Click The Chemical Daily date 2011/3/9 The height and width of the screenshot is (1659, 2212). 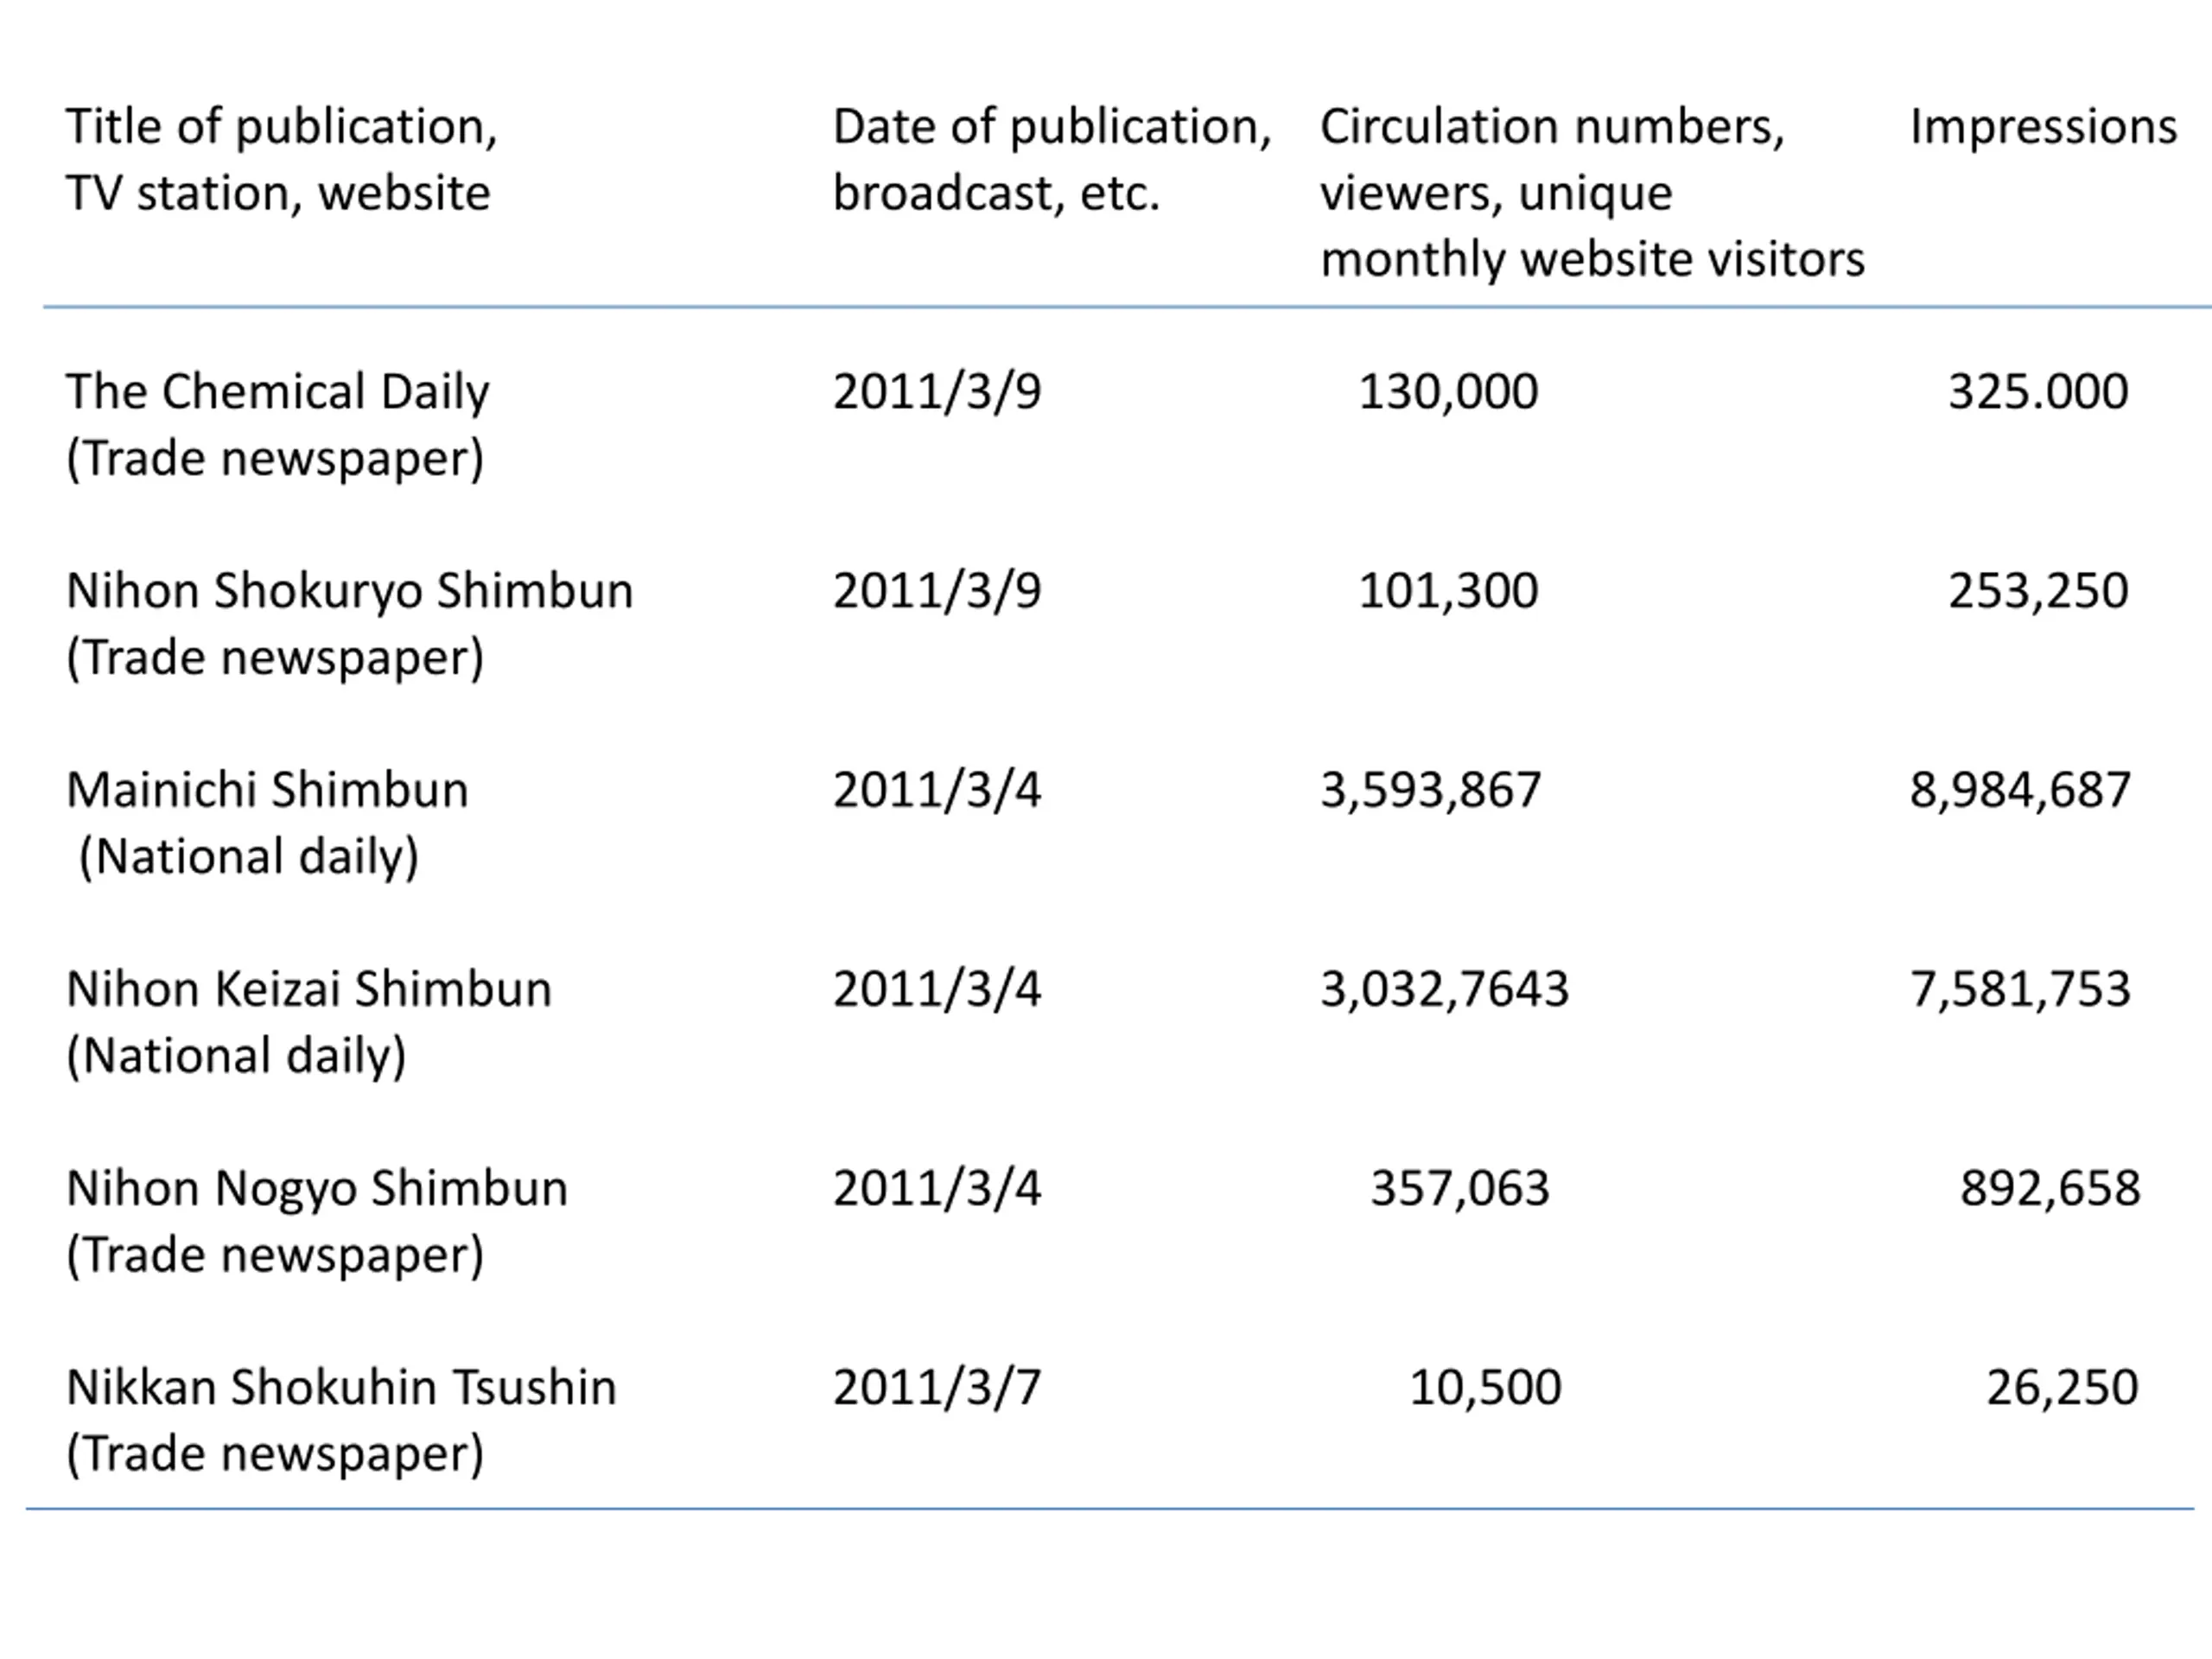click(x=937, y=392)
